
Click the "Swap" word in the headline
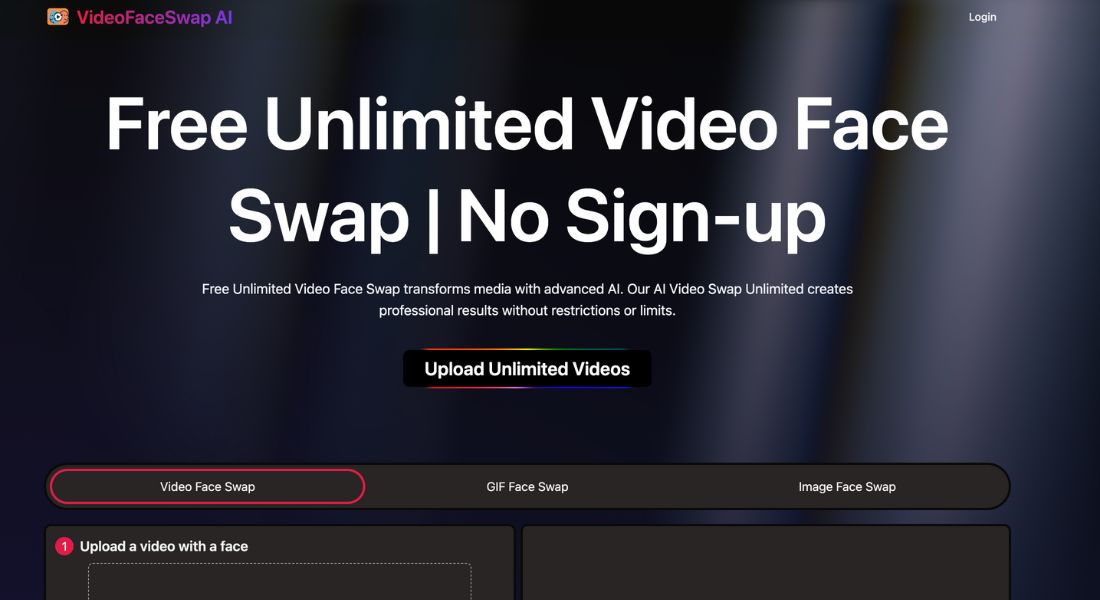(x=318, y=218)
